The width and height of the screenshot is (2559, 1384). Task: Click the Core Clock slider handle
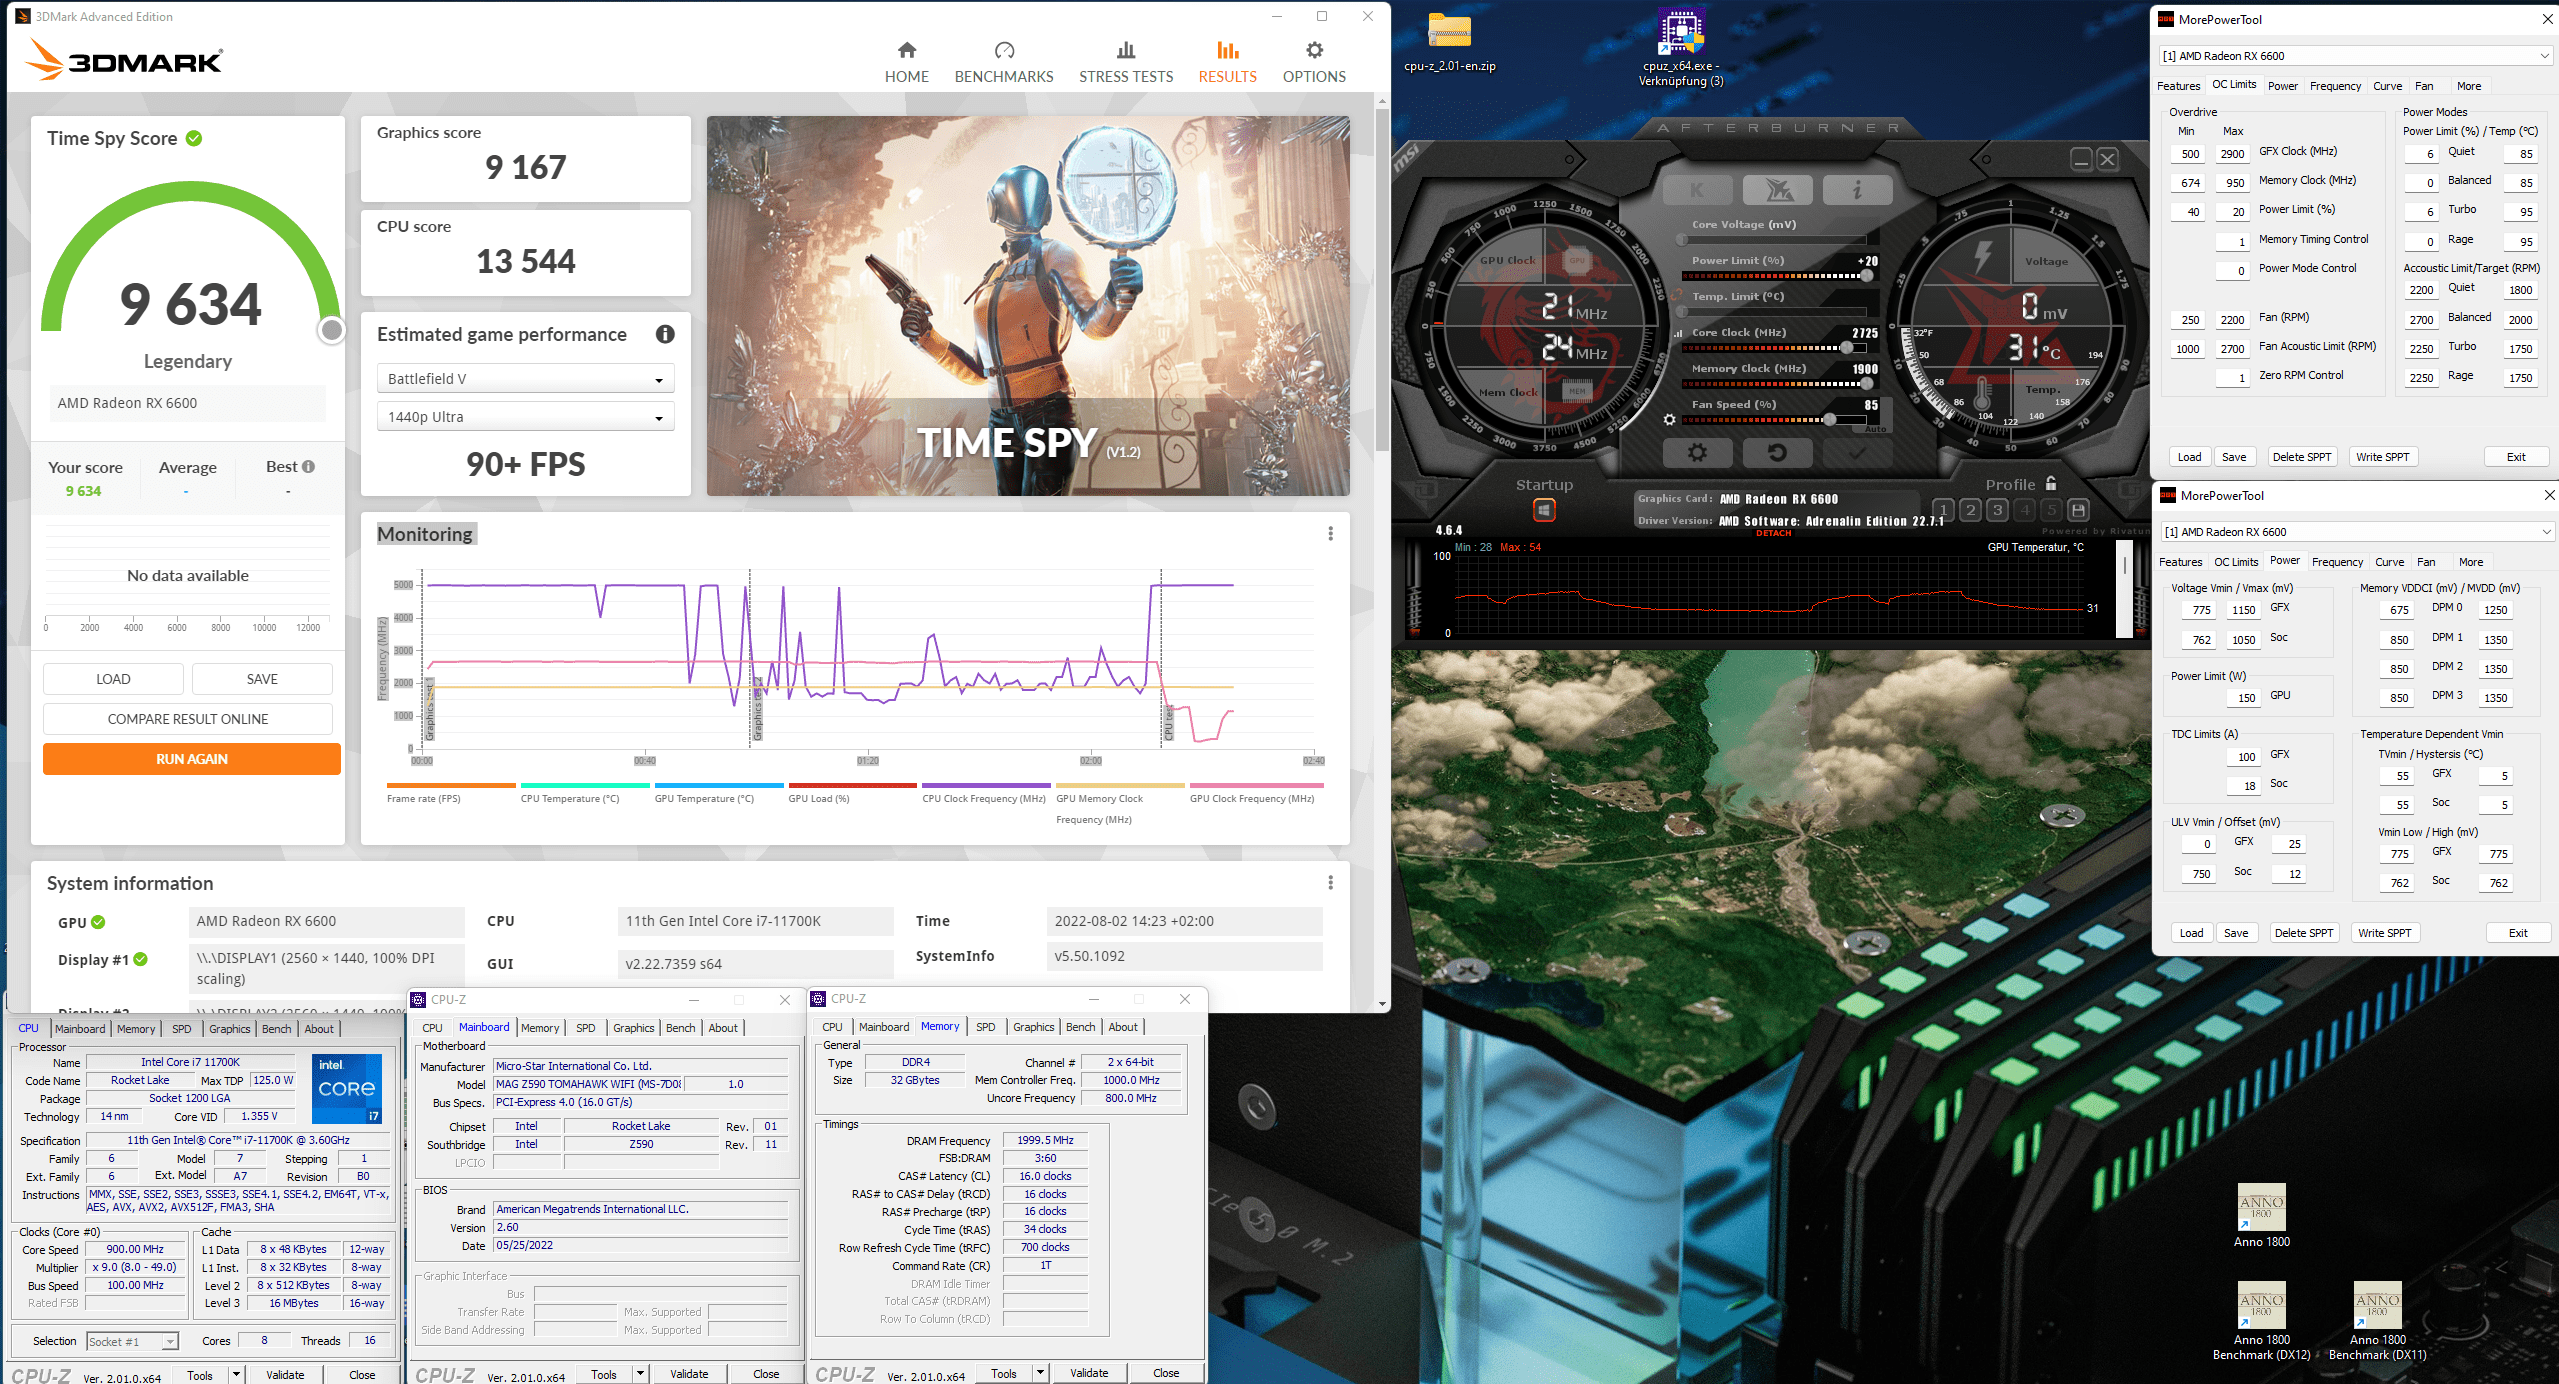(x=1846, y=348)
